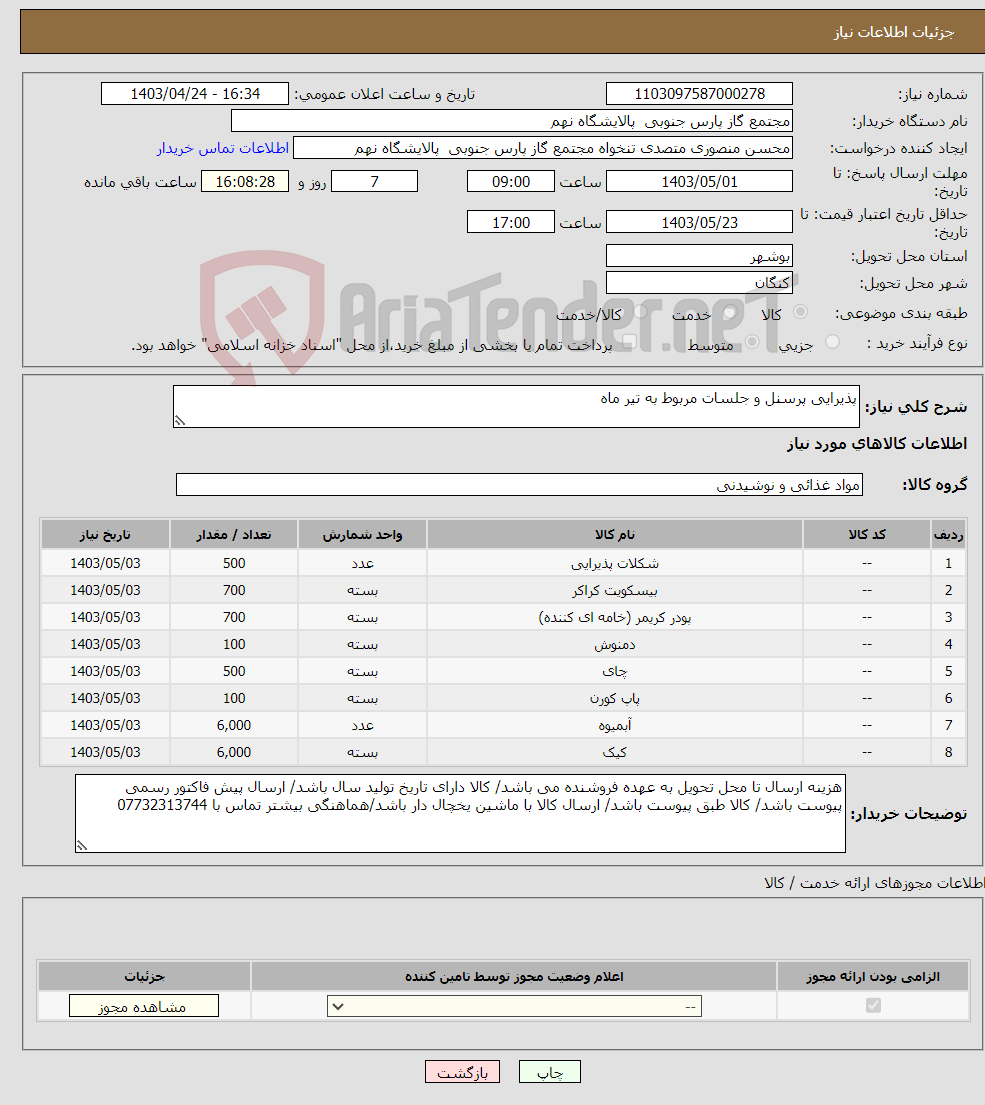The image size is (985, 1105).
Task: Open the مشاهده مجوز button
Action: click(144, 1006)
